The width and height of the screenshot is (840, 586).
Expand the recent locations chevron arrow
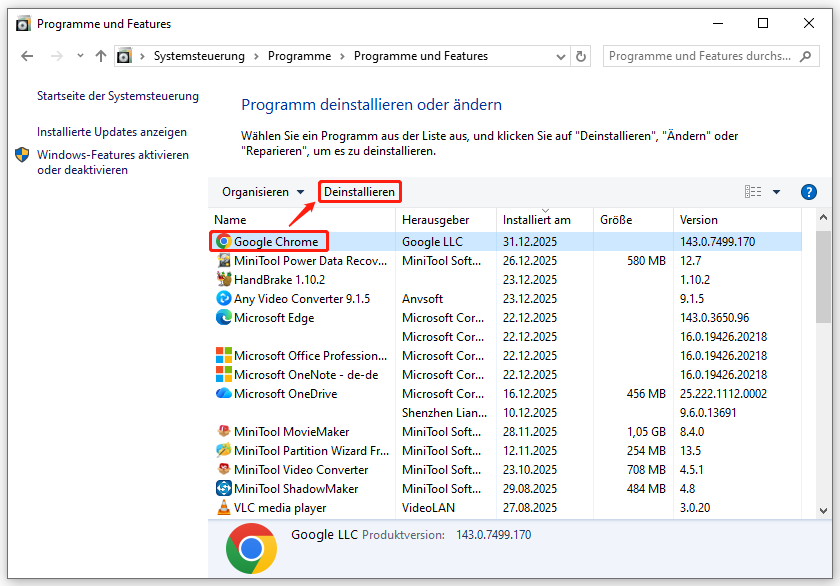pos(79,57)
